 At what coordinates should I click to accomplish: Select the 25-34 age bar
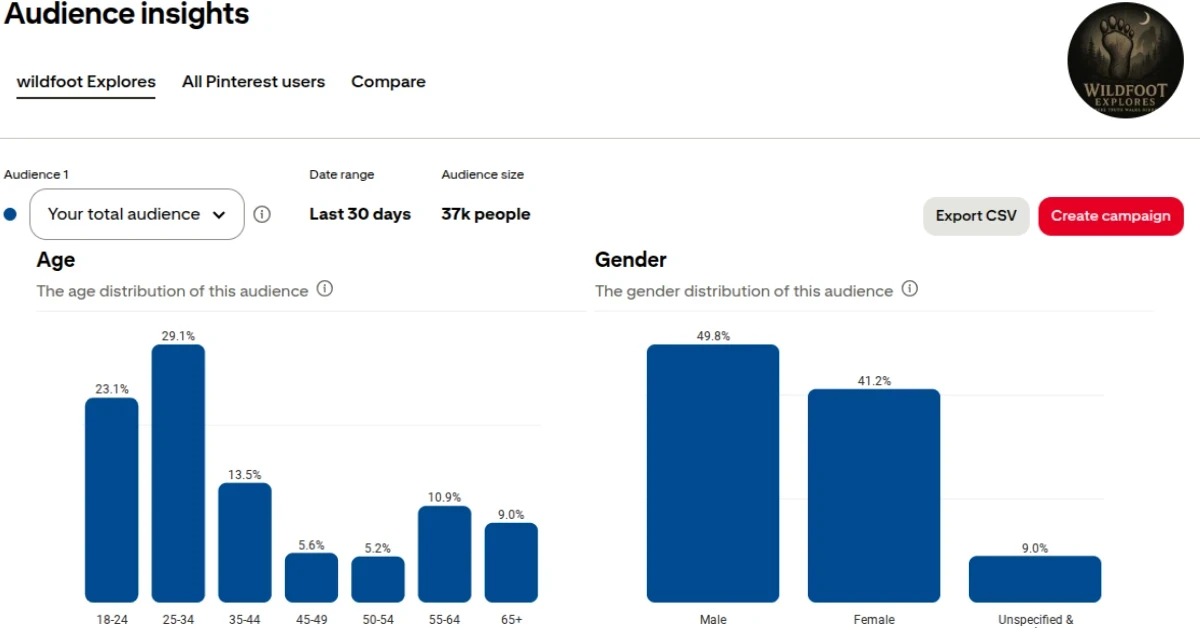pyautogui.click(x=178, y=473)
